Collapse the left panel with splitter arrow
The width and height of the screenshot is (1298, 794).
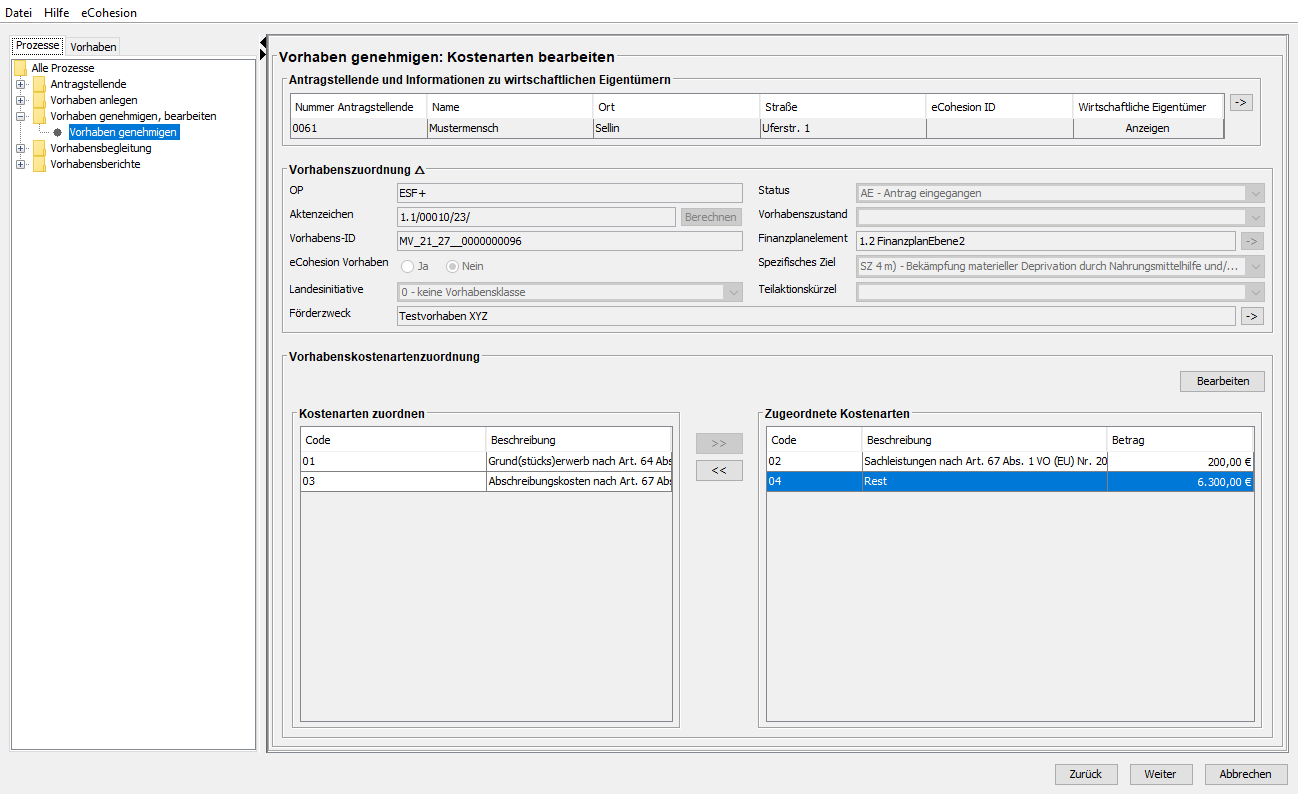(x=263, y=41)
